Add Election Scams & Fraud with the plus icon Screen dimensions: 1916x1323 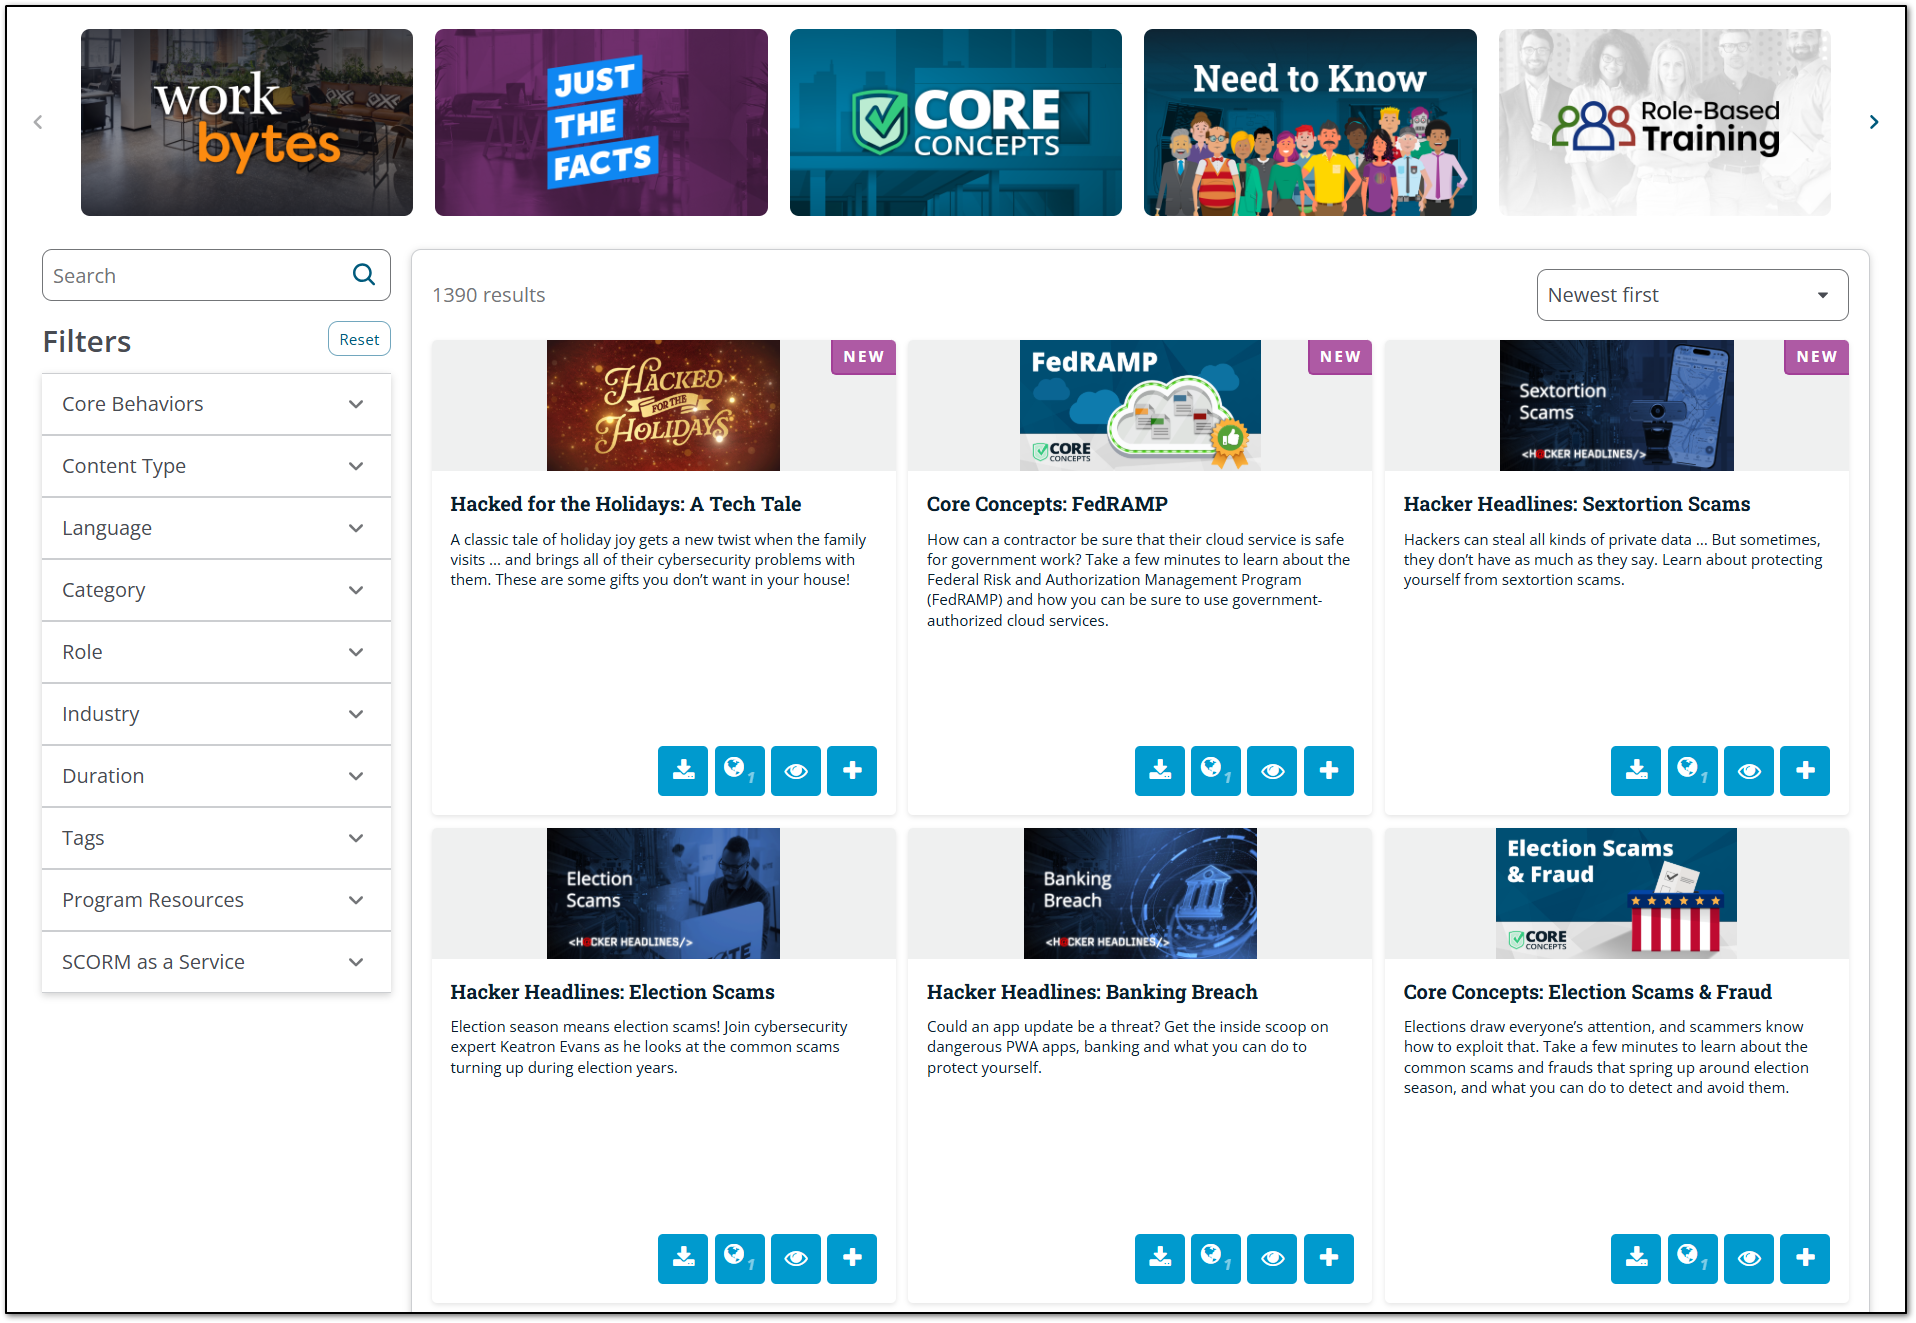1805,1258
